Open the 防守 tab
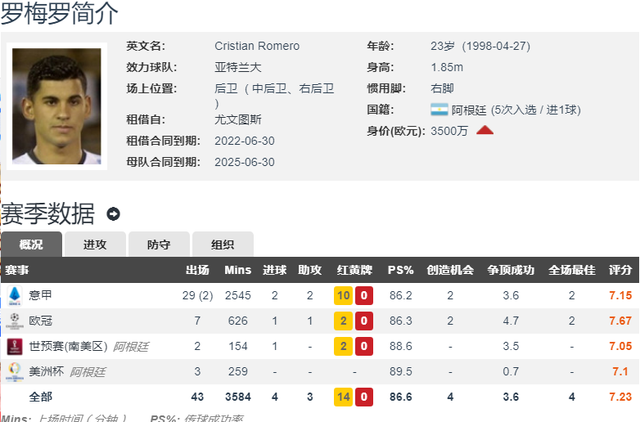Image resolution: width=640 pixels, height=422 pixels. tap(158, 244)
